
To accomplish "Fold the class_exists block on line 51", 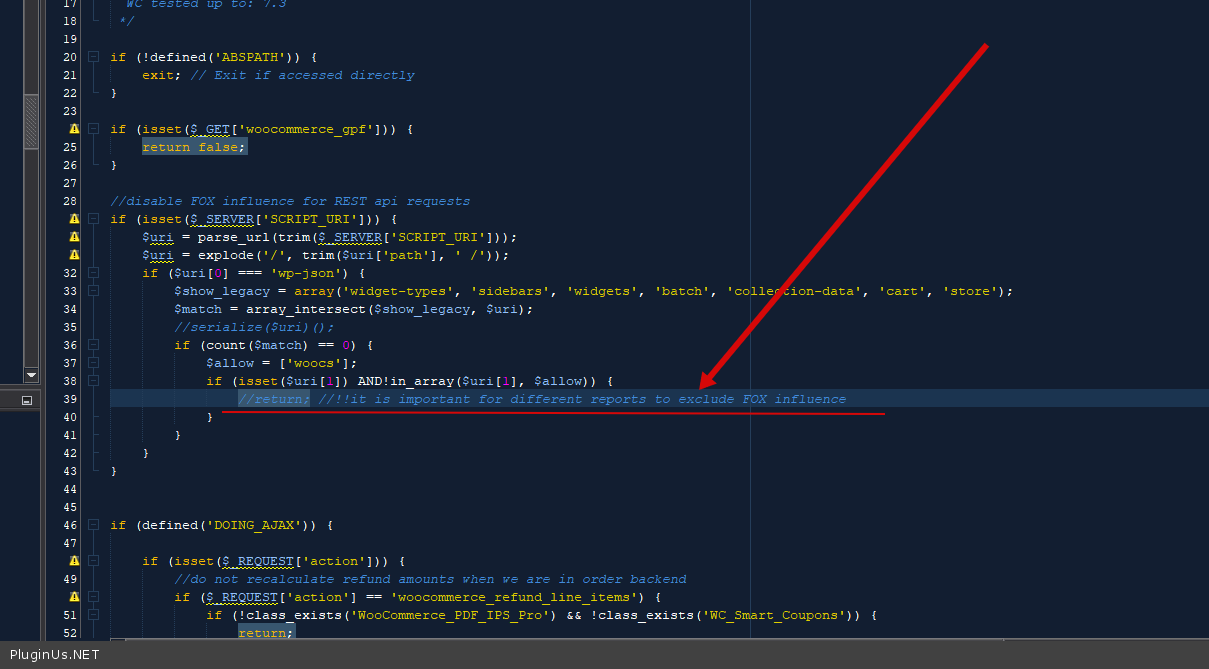I will coord(93,615).
